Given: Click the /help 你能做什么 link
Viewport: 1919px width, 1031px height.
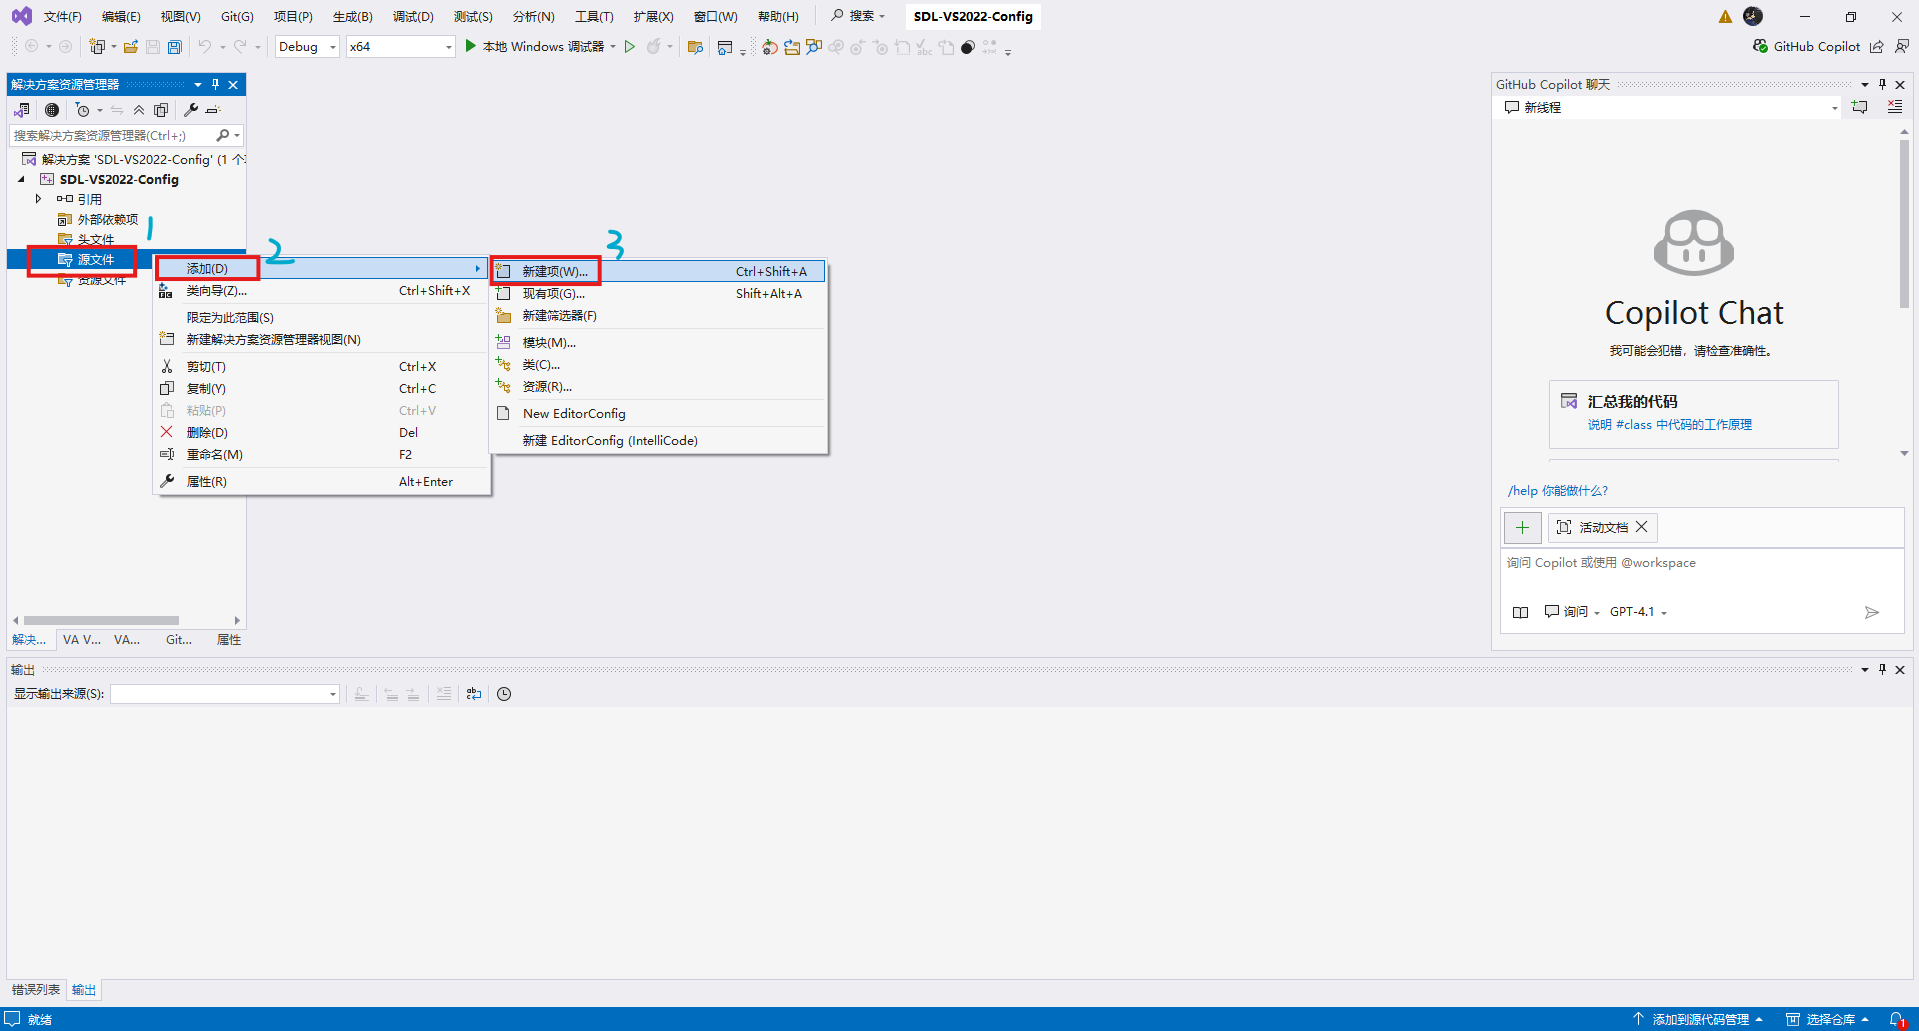Looking at the screenshot, I should (1557, 490).
